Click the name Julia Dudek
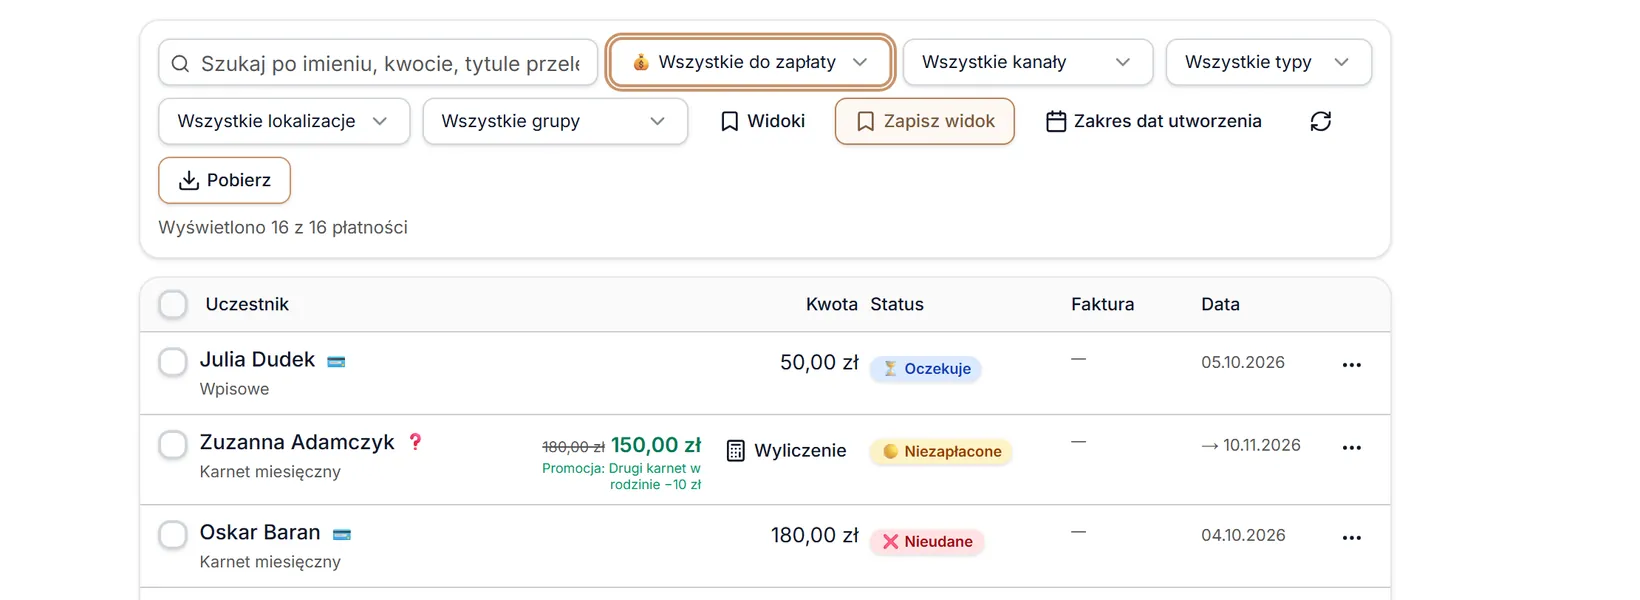1640x600 pixels. [x=257, y=359]
